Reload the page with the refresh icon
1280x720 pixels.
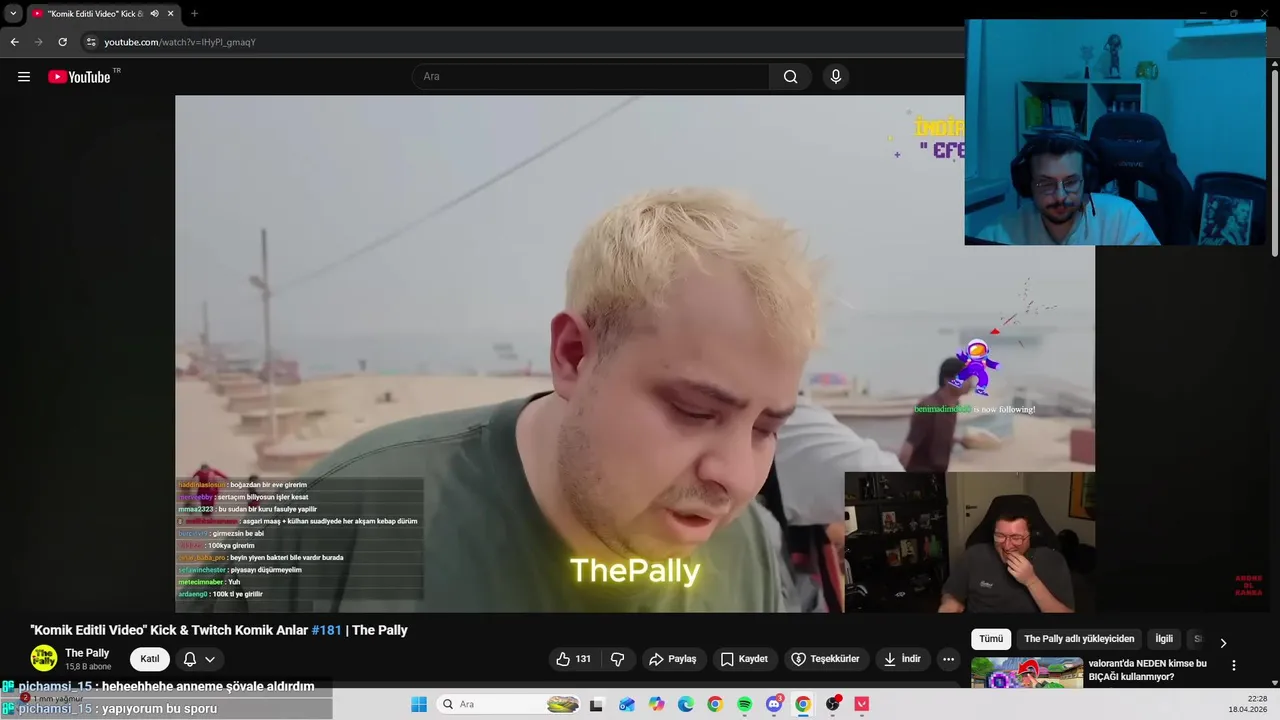click(x=62, y=42)
